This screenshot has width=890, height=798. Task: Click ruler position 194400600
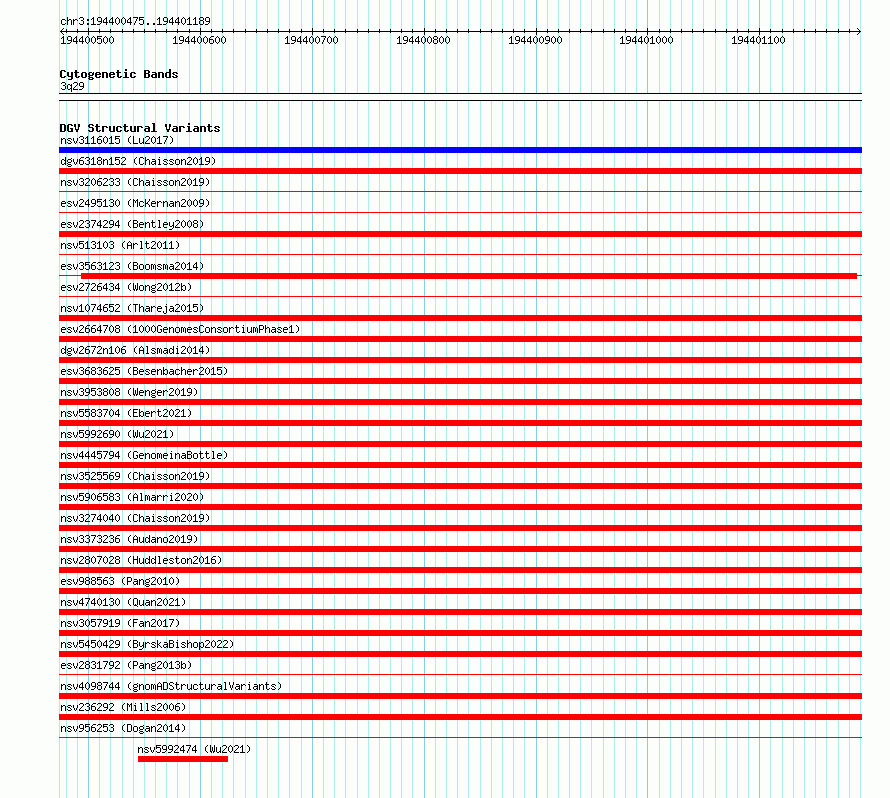pyautogui.click(x=199, y=40)
